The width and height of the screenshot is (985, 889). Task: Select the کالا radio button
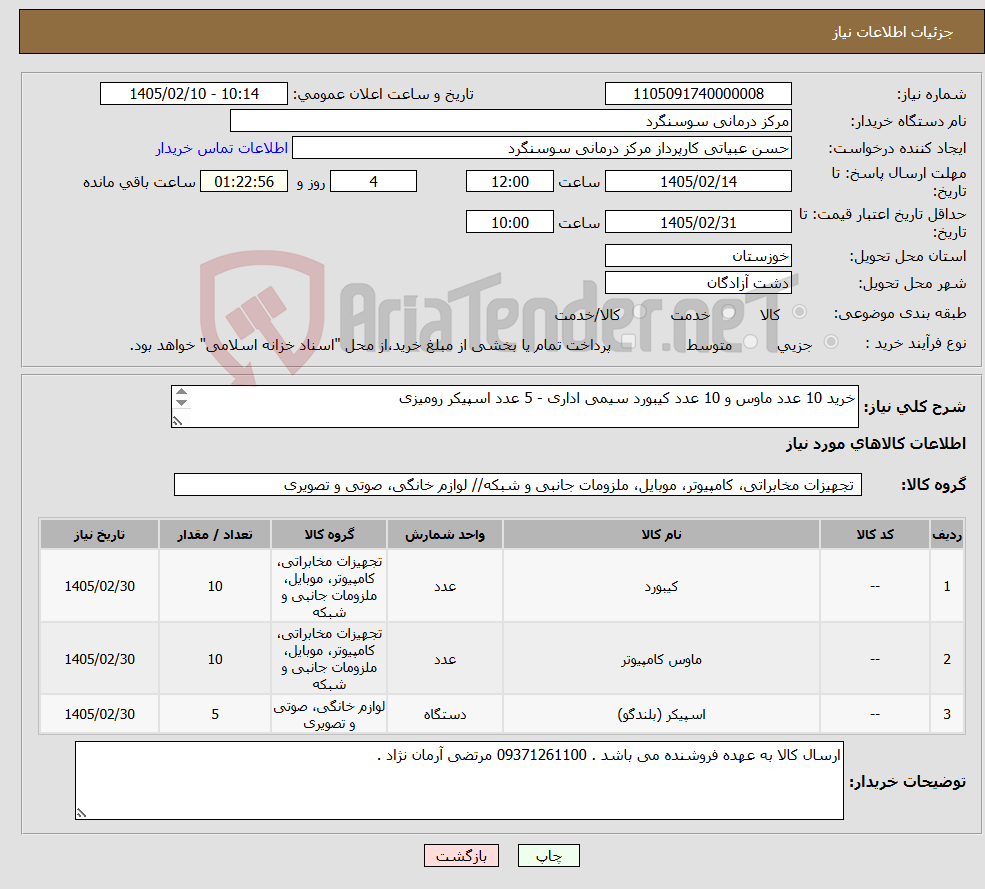pos(800,312)
